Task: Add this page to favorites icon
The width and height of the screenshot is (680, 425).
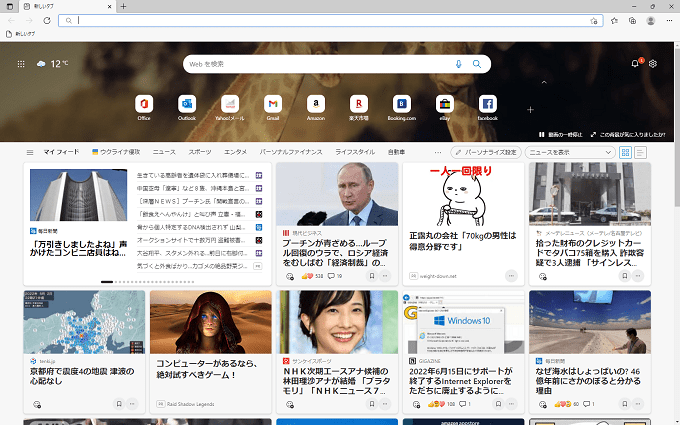Action: [594, 20]
